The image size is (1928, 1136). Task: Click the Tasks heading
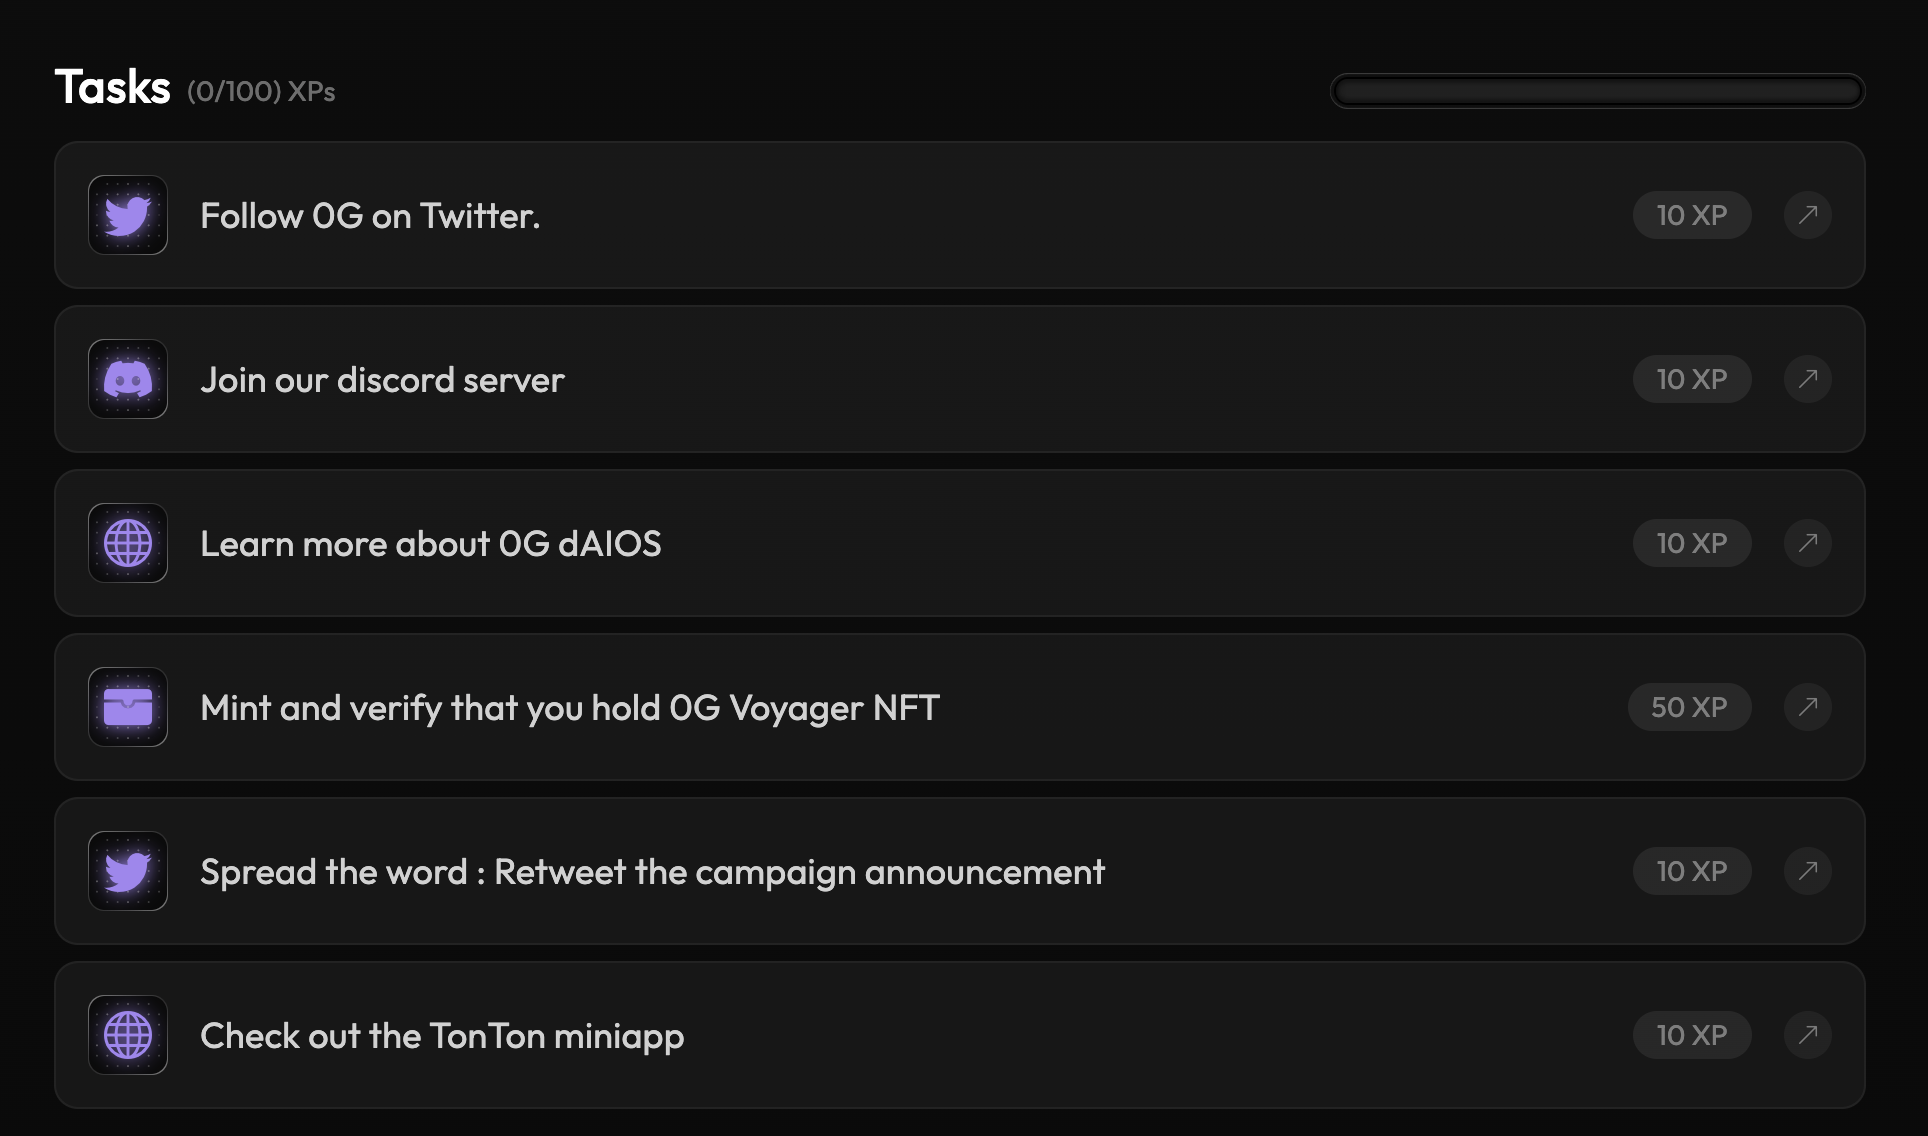point(112,87)
